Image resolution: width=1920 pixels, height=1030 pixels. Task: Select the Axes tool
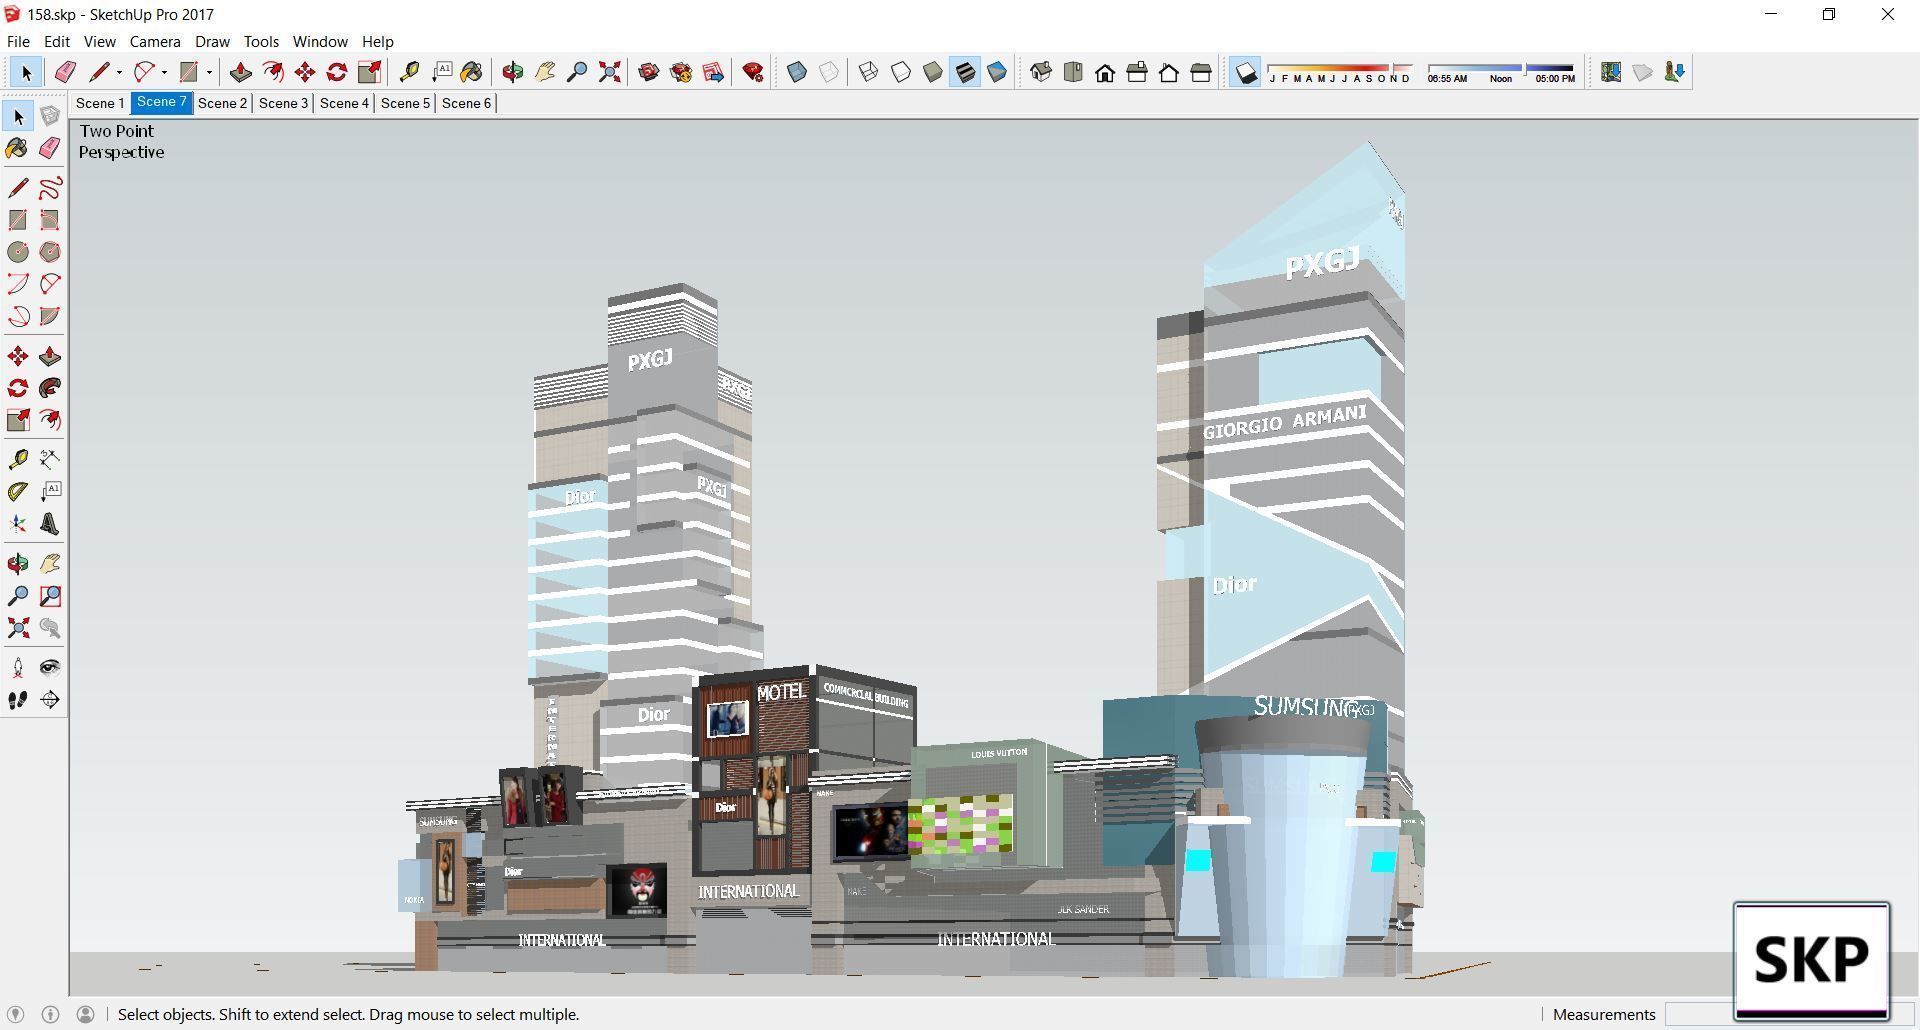[x=18, y=524]
